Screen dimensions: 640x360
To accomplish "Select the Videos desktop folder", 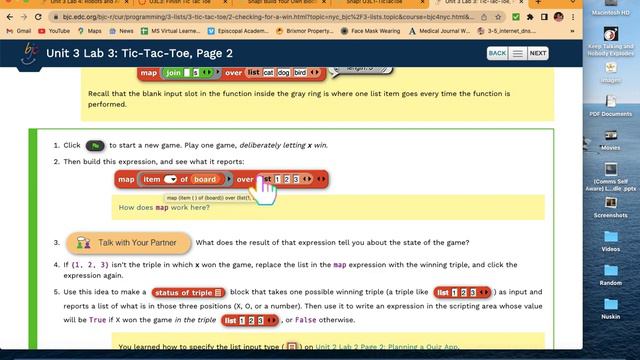I will (x=611, y=241).
